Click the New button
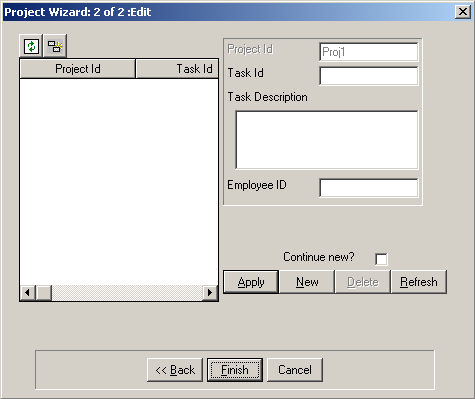The image size is (475, 399). click(307, 282)
